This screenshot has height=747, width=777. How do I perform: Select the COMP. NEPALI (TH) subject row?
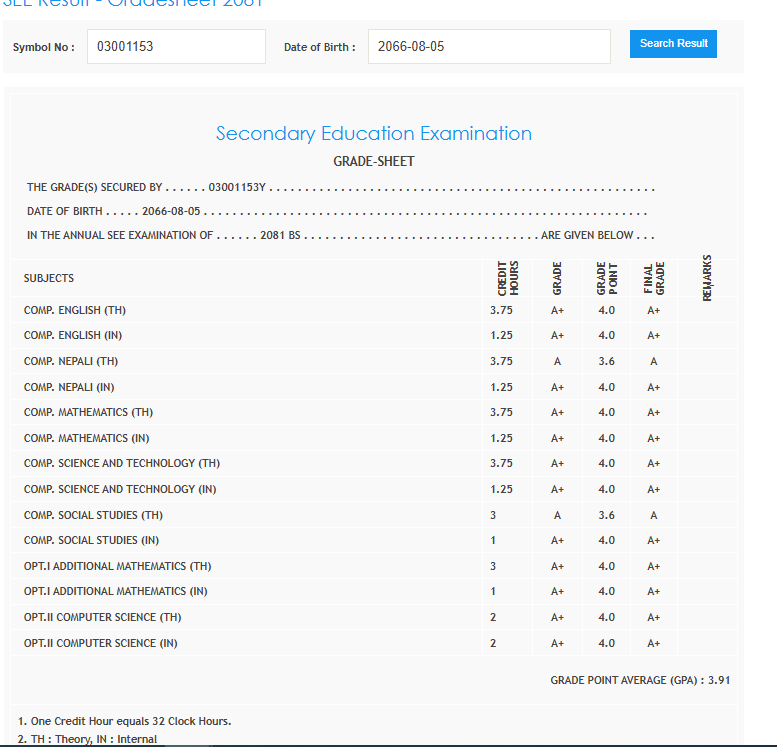tap(71, 361)
